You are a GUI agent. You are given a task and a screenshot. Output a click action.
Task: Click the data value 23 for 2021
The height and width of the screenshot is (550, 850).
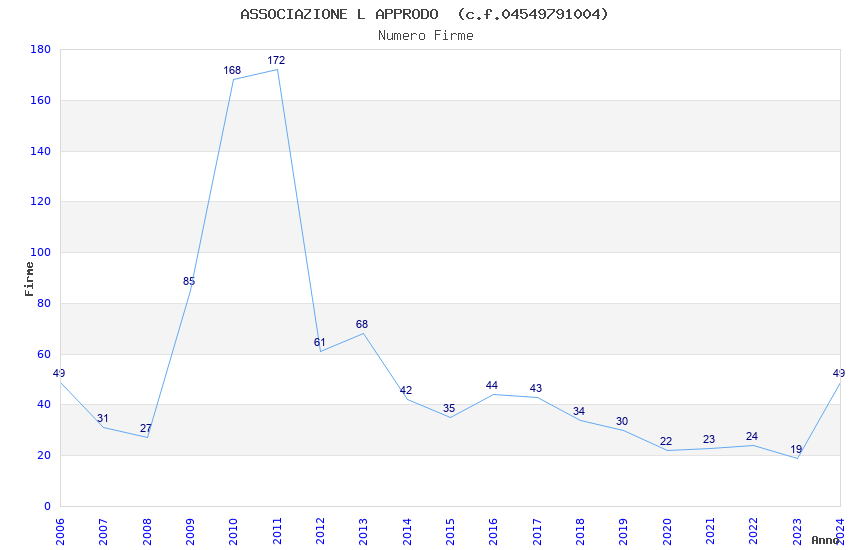(709, 439)
